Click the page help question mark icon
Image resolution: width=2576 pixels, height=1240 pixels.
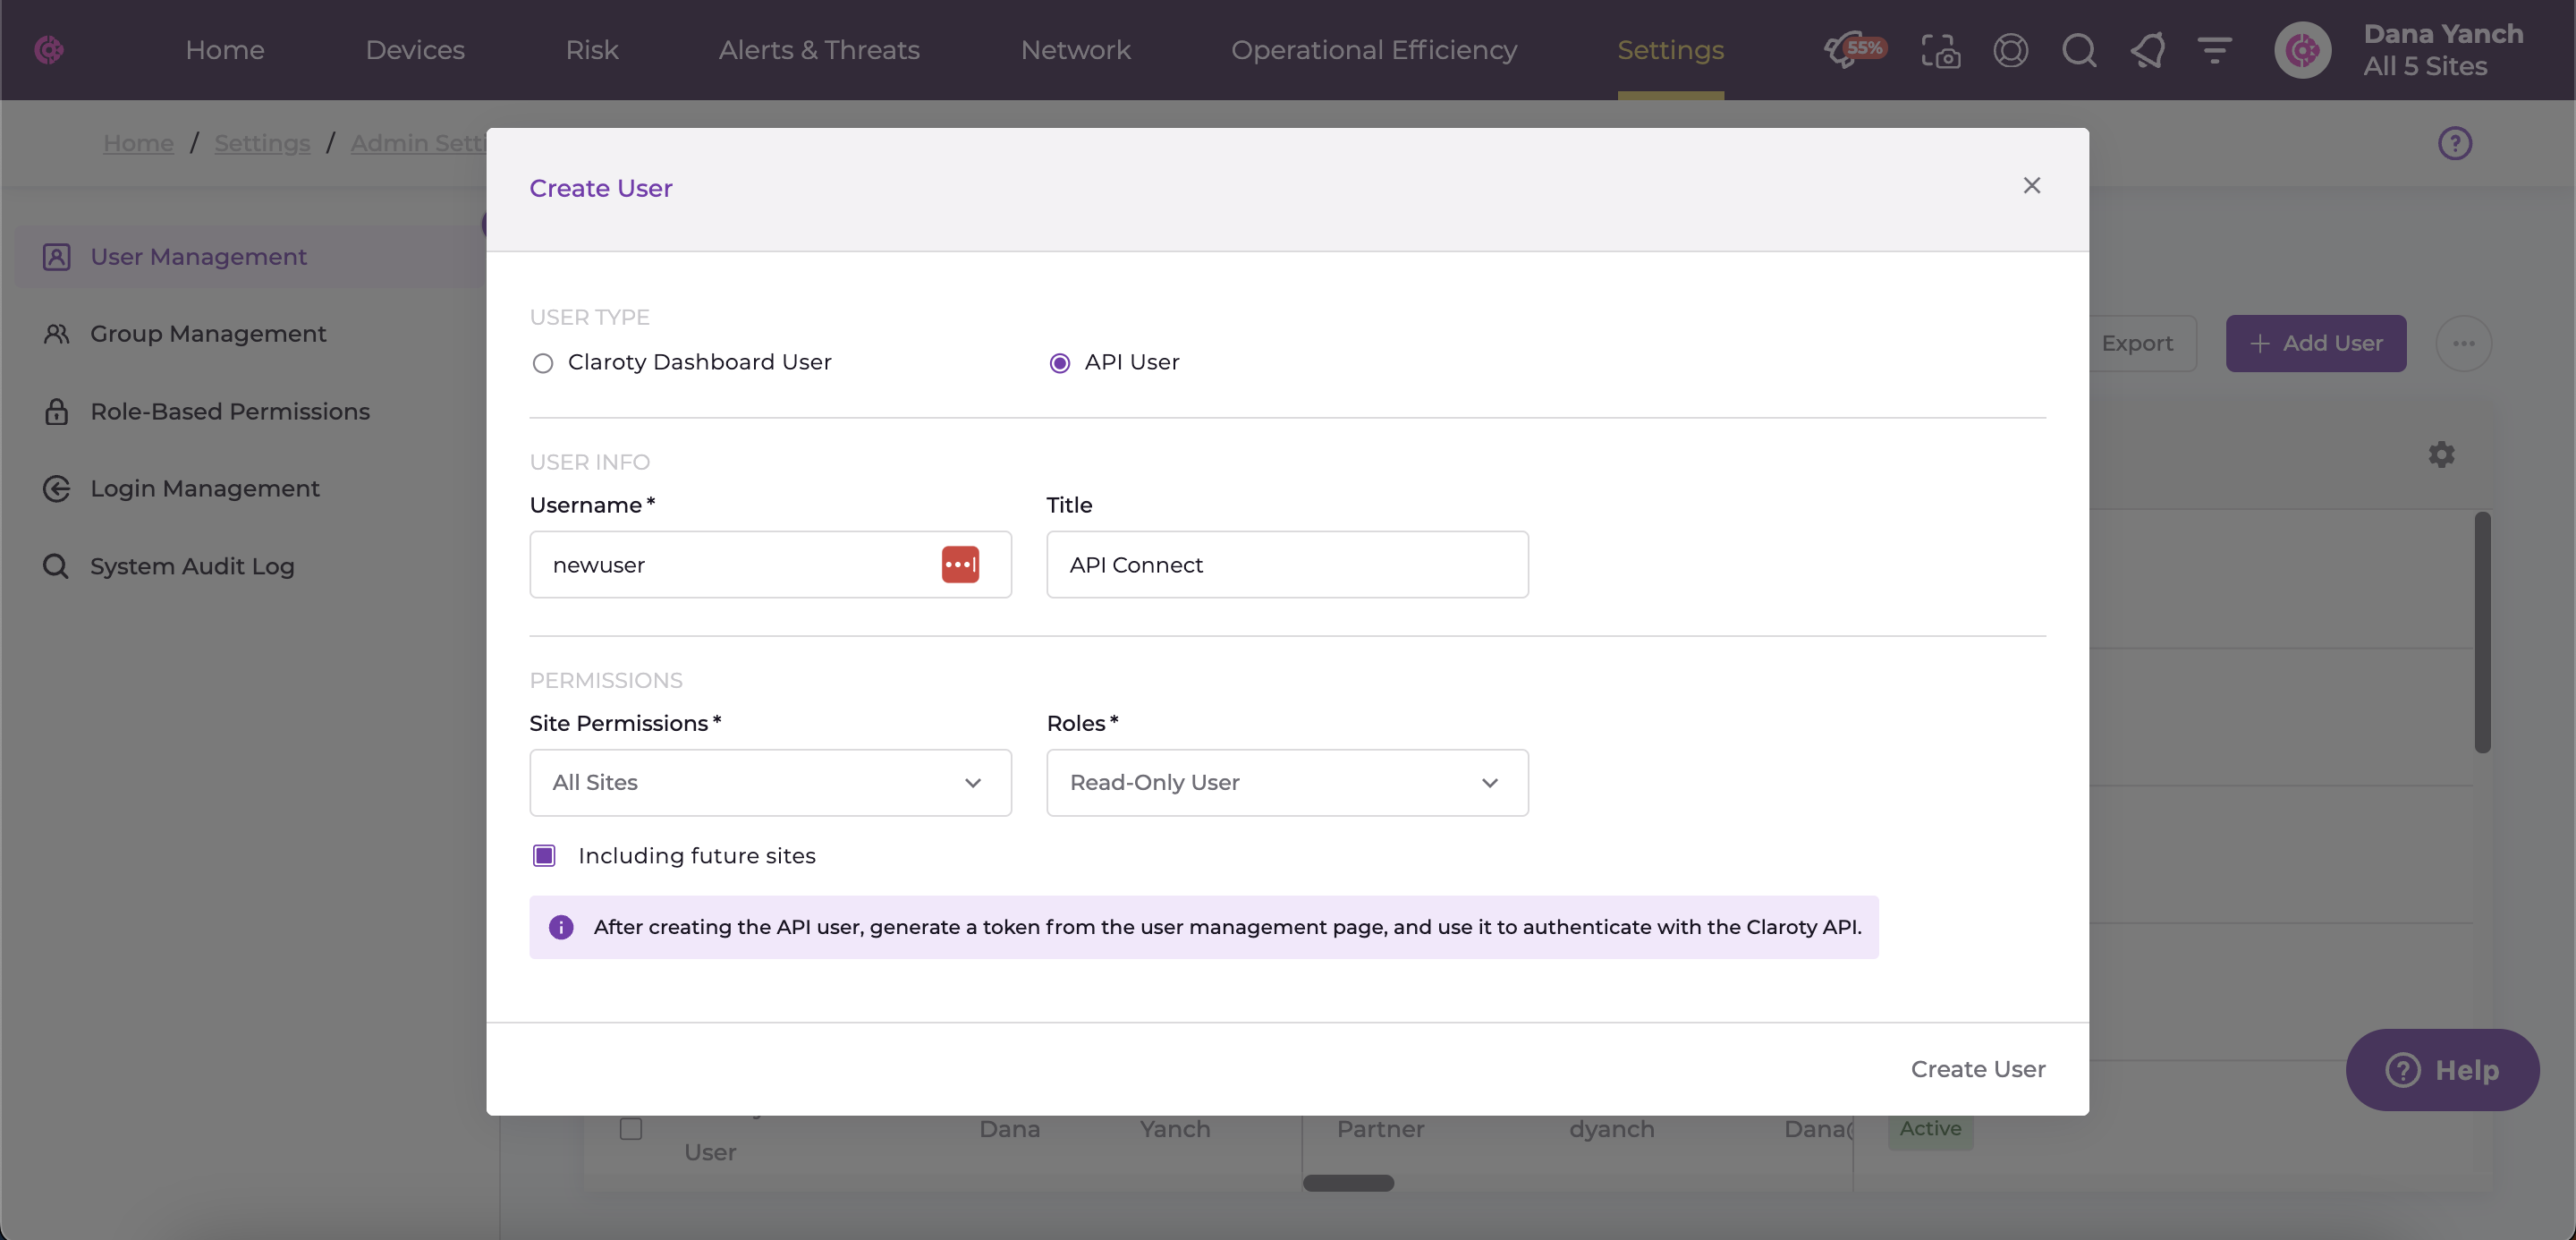tap(2454, 143)
